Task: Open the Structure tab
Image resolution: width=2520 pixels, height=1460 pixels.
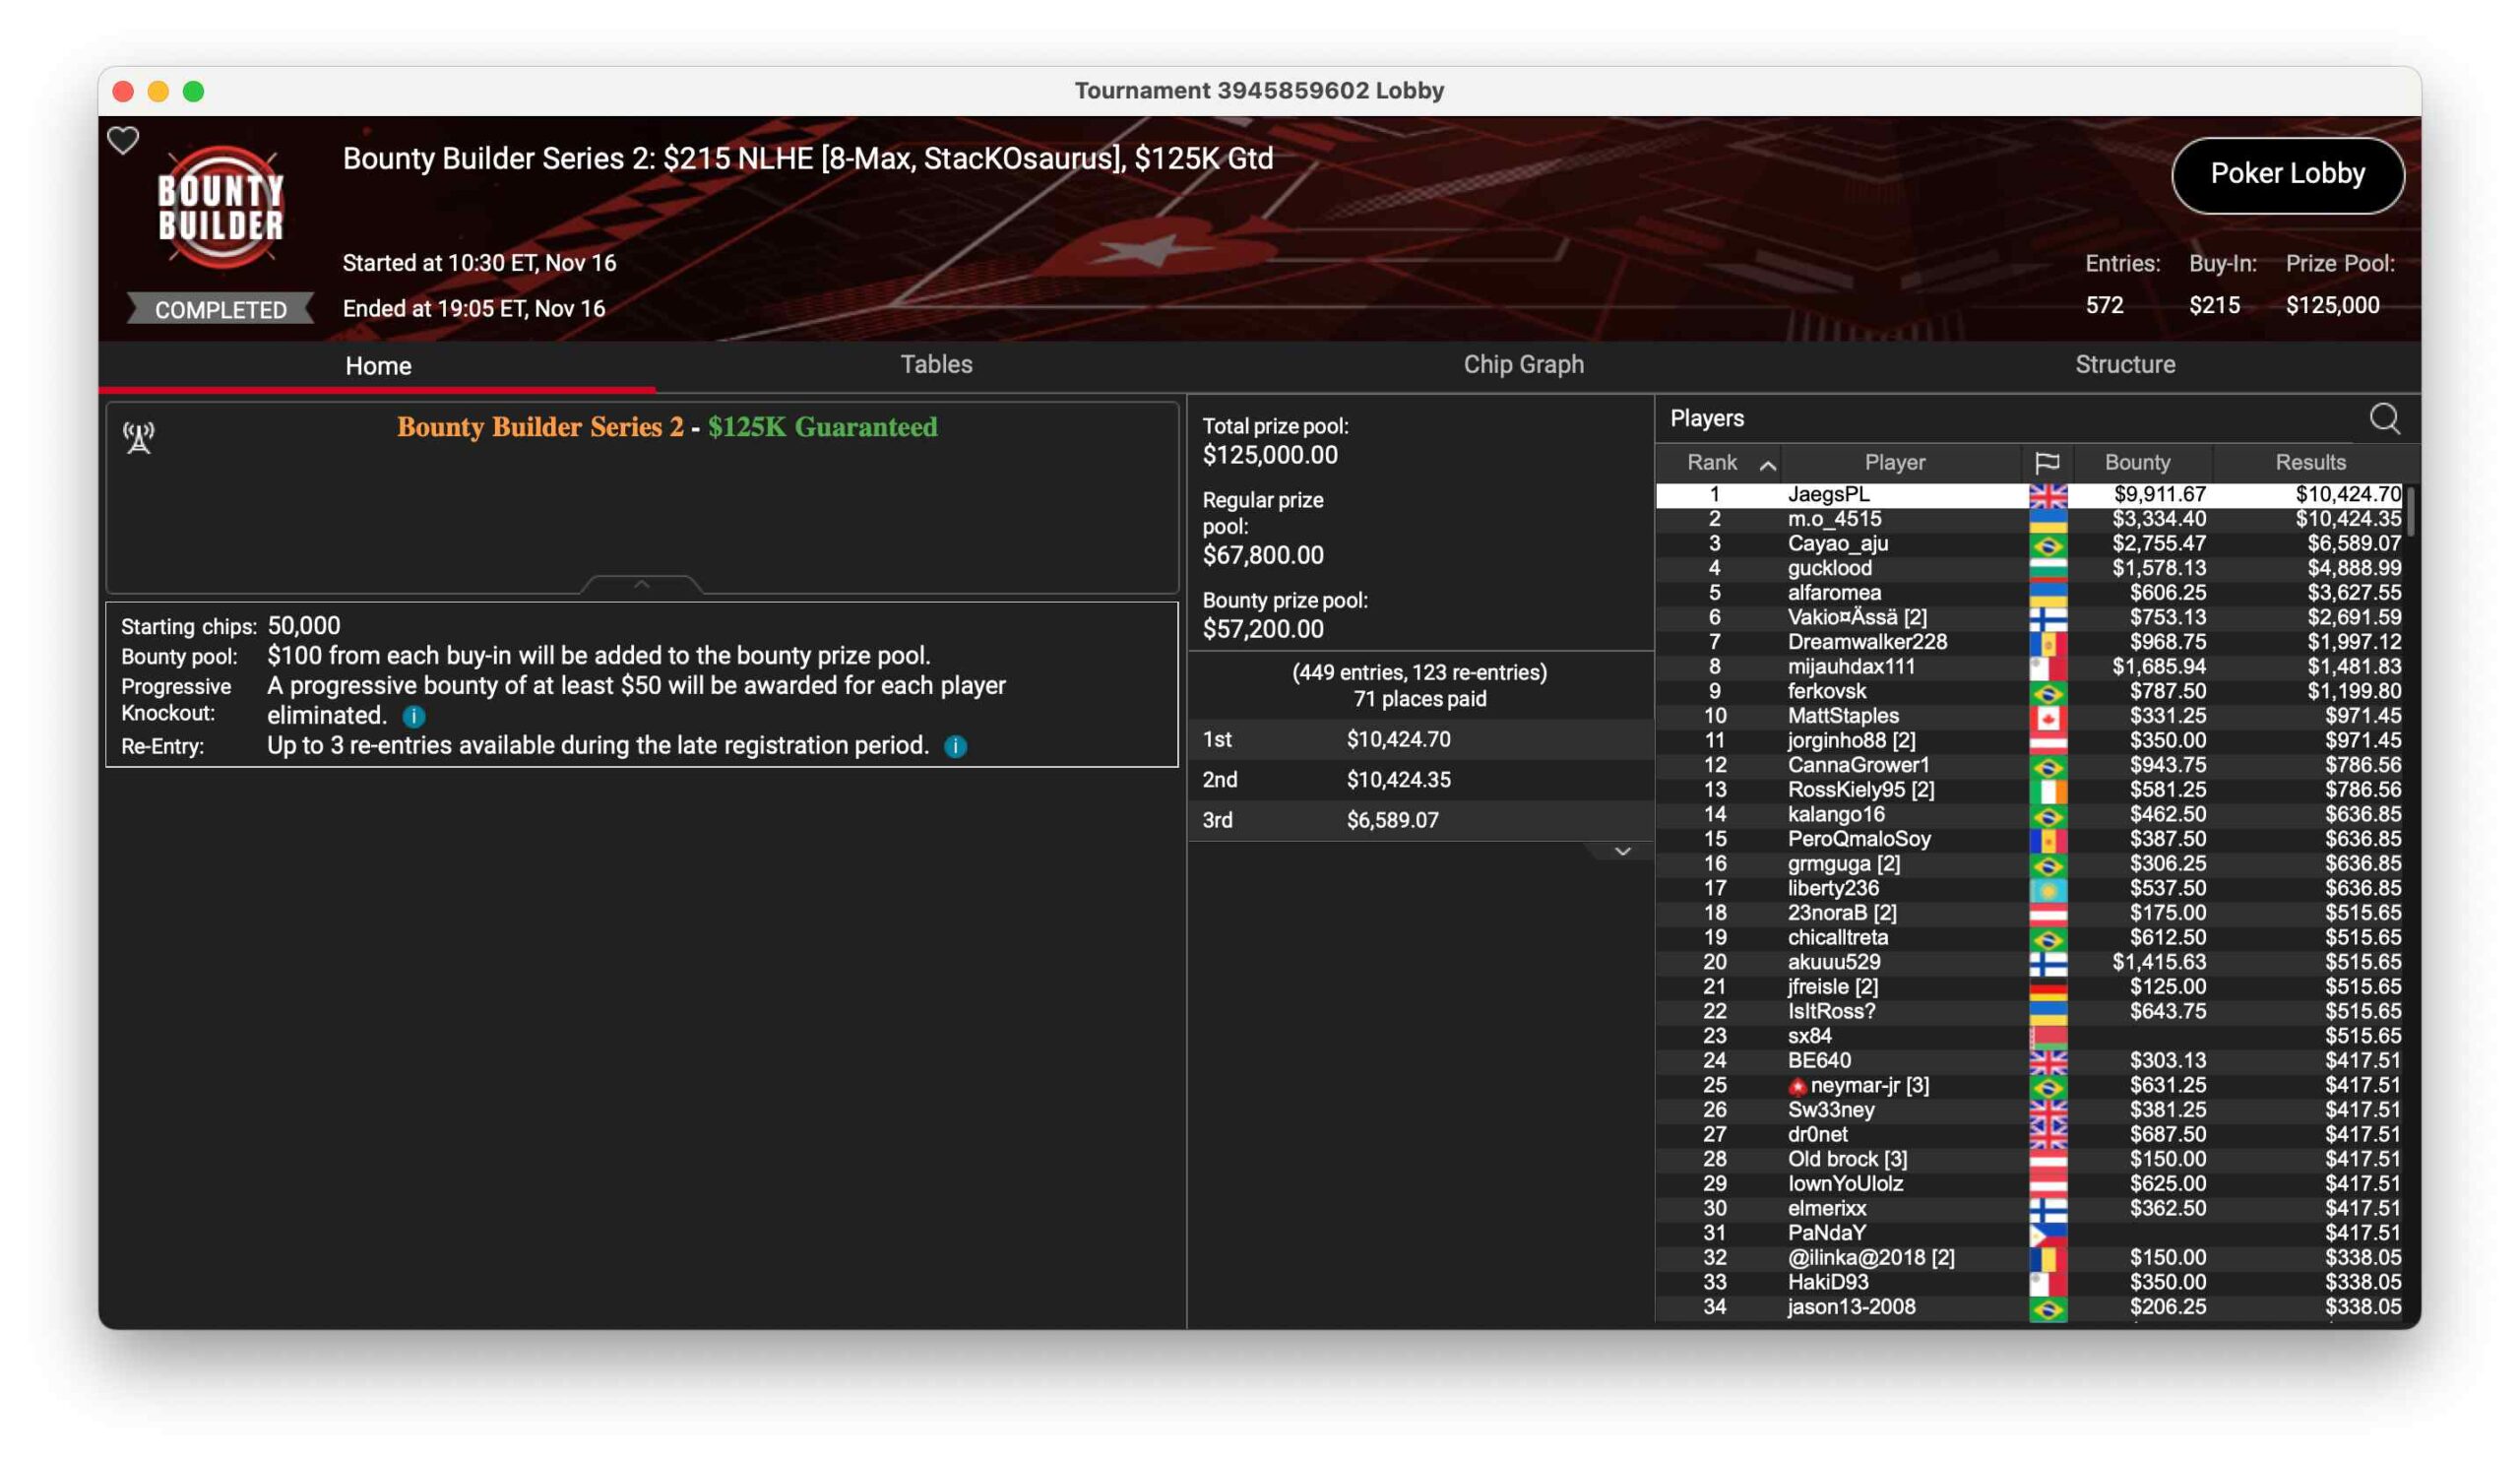Action: coord(2124,364)
